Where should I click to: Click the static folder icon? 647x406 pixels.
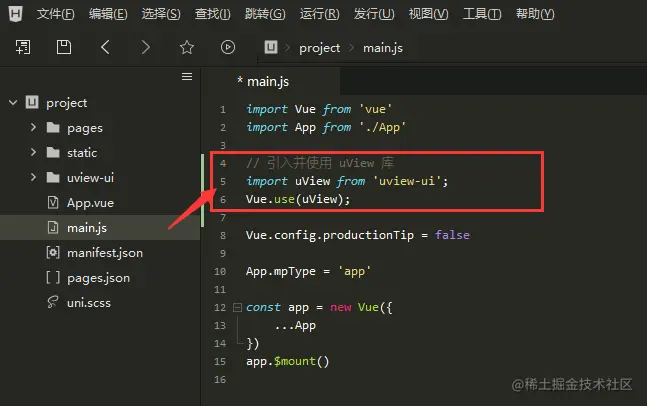click(x=53, y=153)
